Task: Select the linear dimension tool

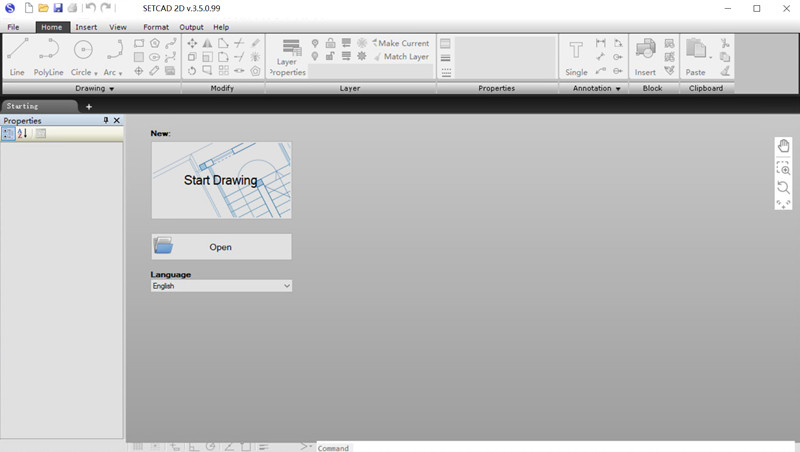Action: pyautogui.click(x=601, y=43)
